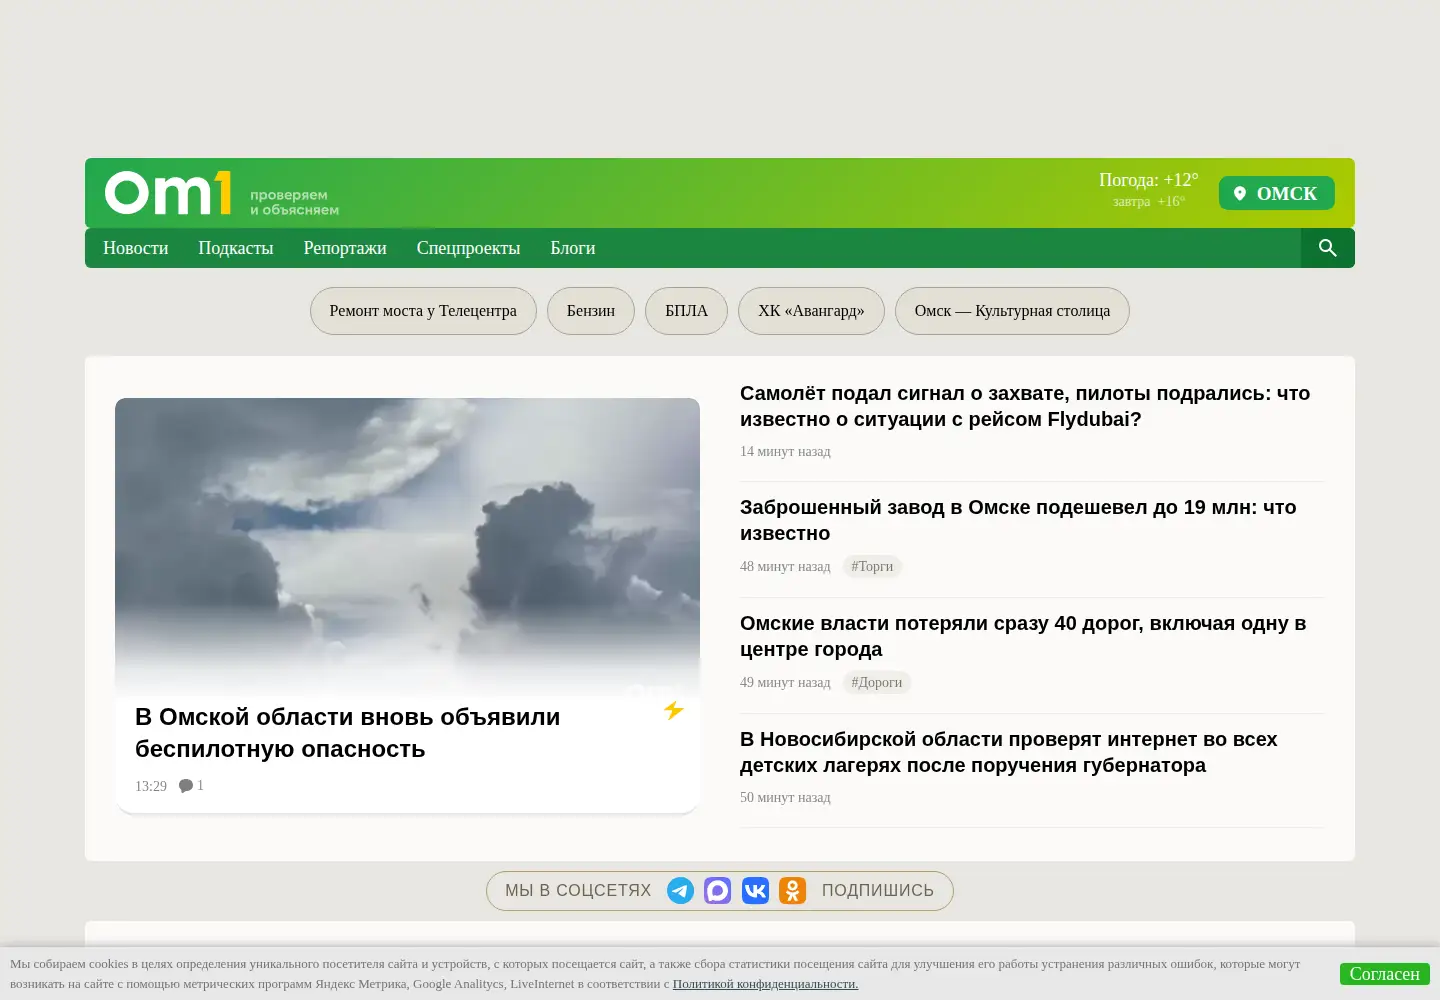
Task: Click the 13:29 timestamp on featured article
Action: click(x=151, y=786)
